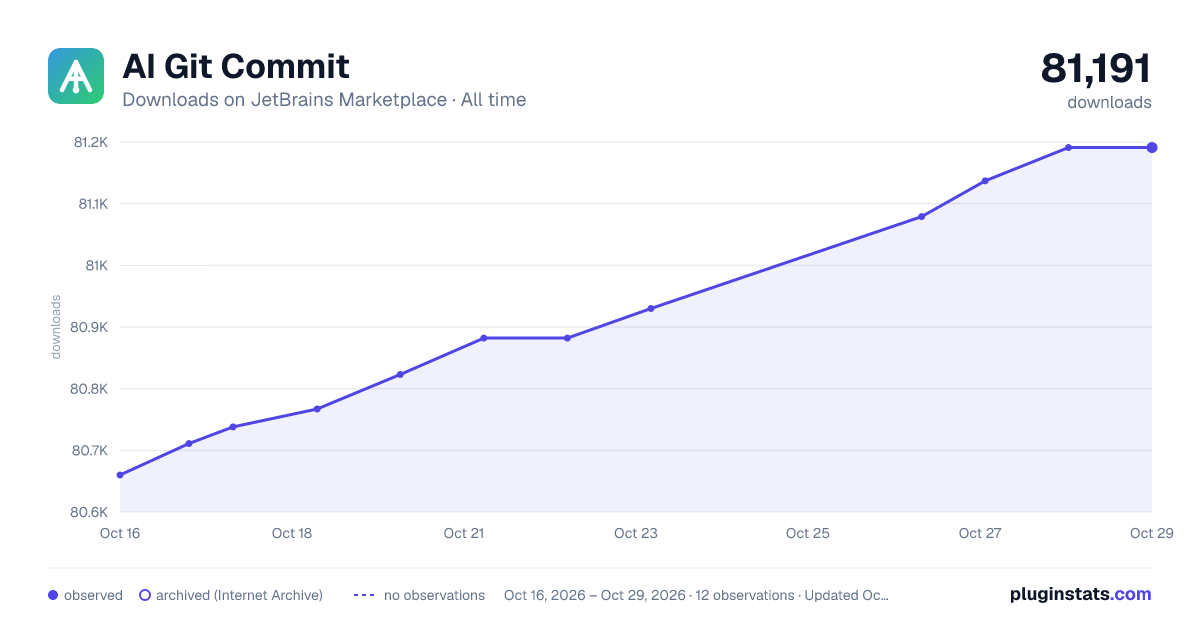Select the third data point between Oct 16 and Oct 18
Image resolution: width=1200 pixels, height=630 pixels.
233,427
